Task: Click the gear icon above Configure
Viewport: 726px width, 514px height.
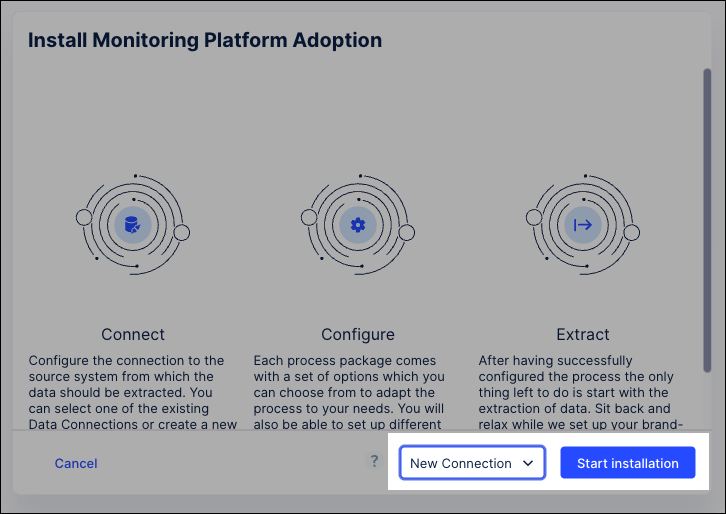Action: 357,225
